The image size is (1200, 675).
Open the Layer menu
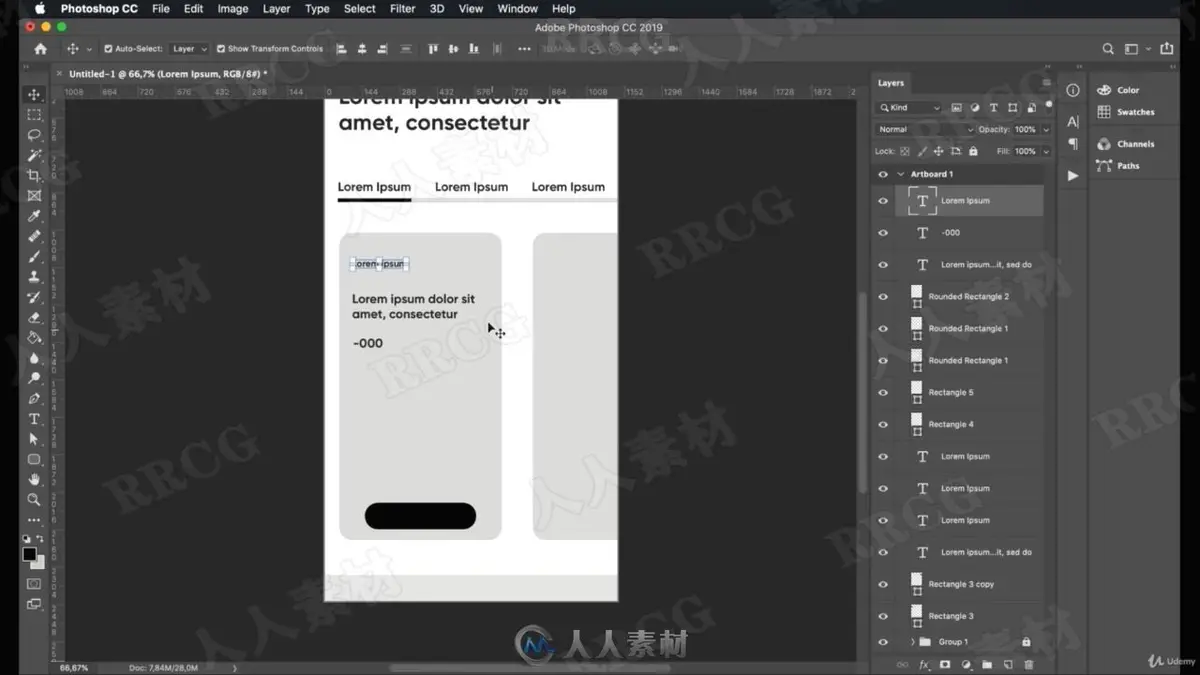(276, 9)
